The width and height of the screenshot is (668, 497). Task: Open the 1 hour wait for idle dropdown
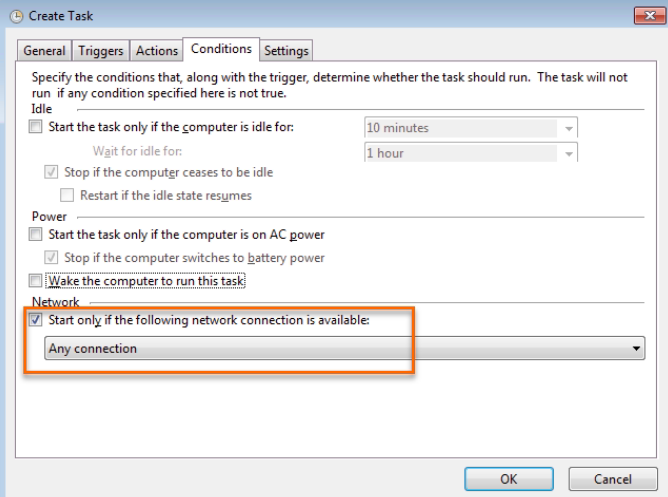(x=569, y=153)
